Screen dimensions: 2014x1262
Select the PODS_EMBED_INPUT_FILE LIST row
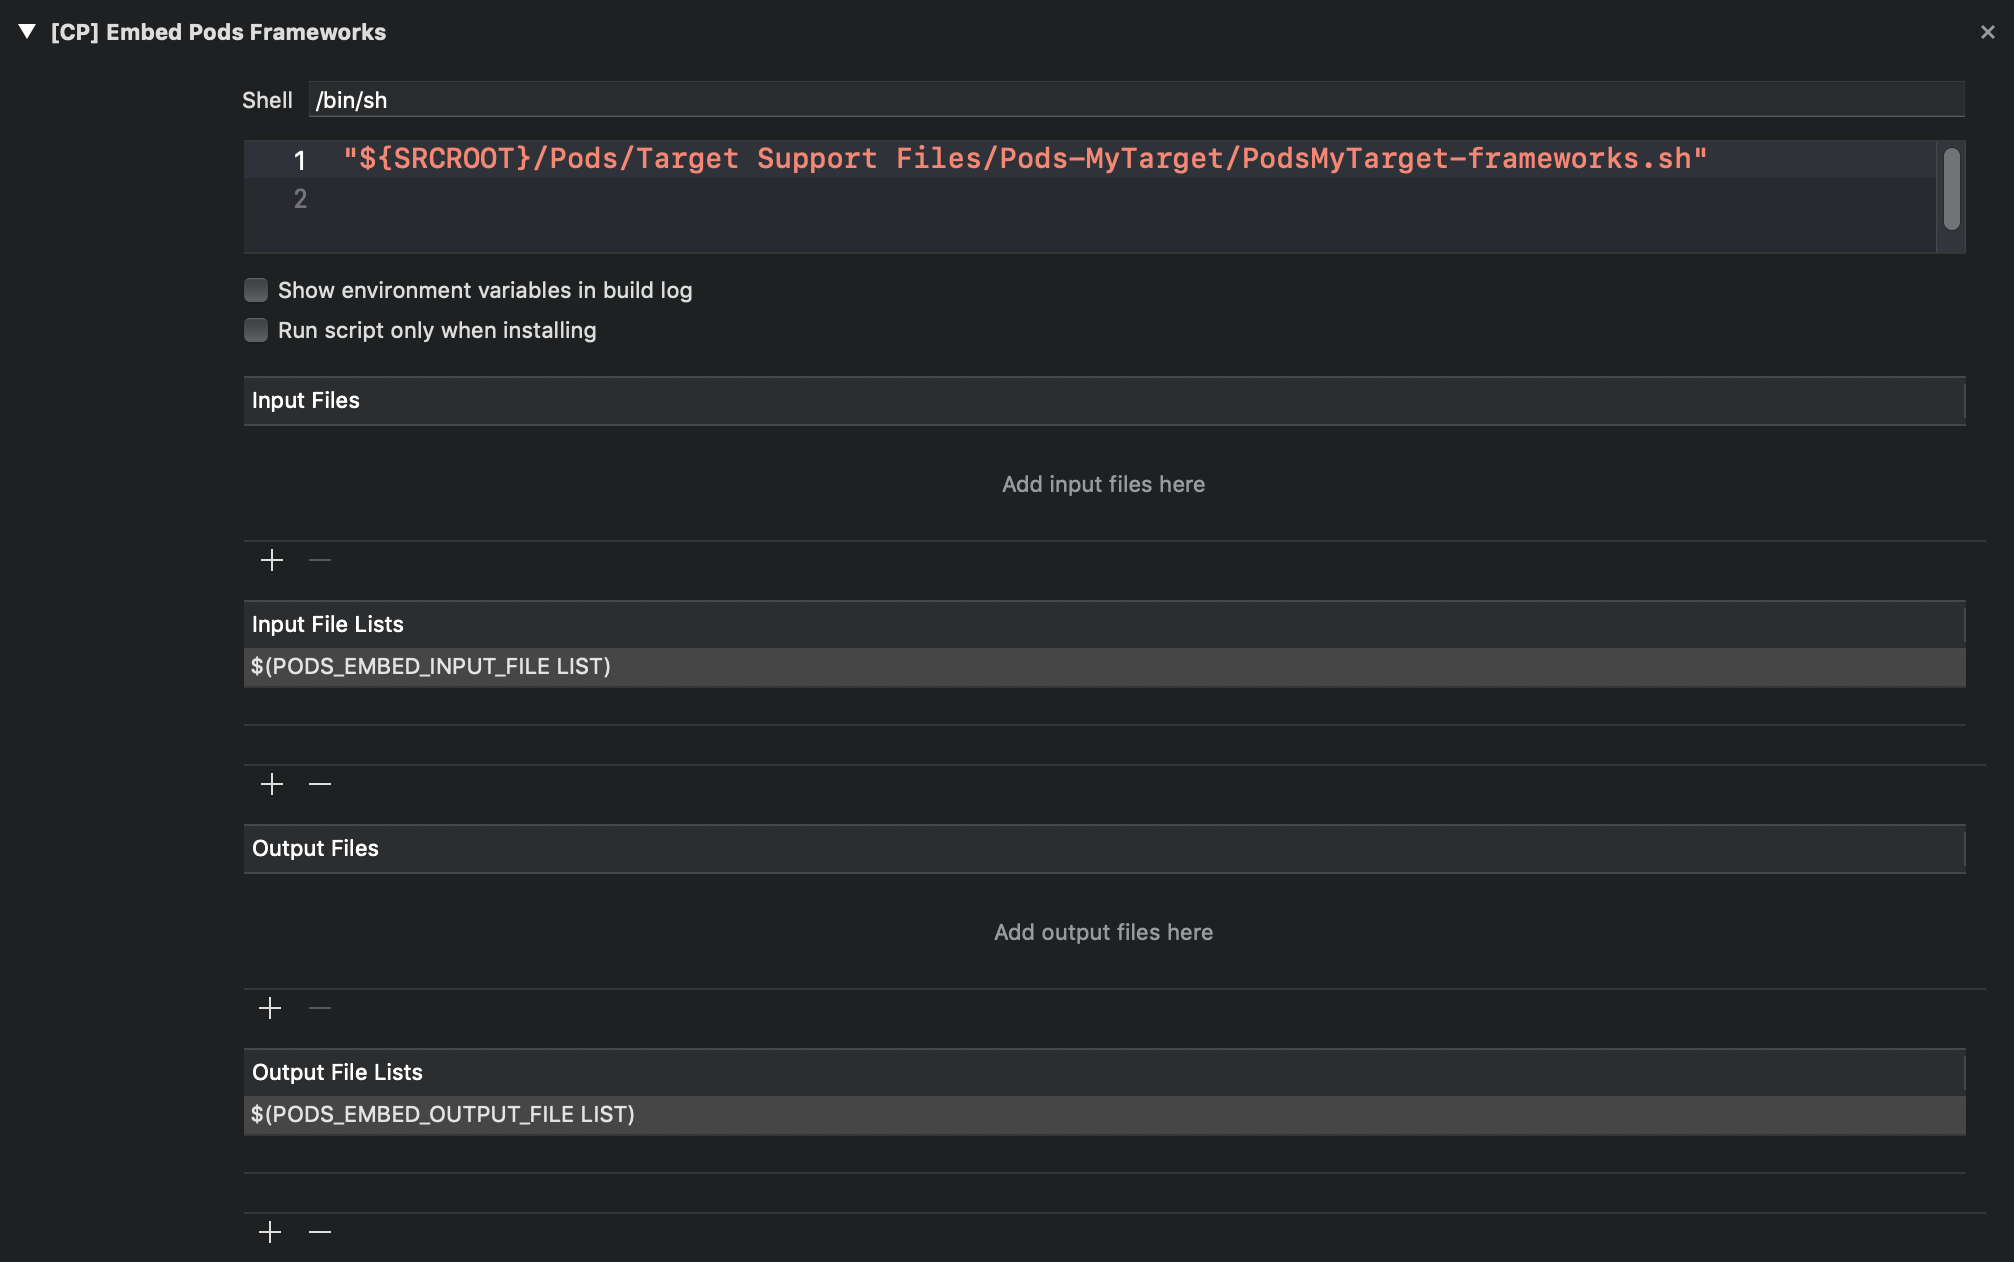[x=1104, y=667]
